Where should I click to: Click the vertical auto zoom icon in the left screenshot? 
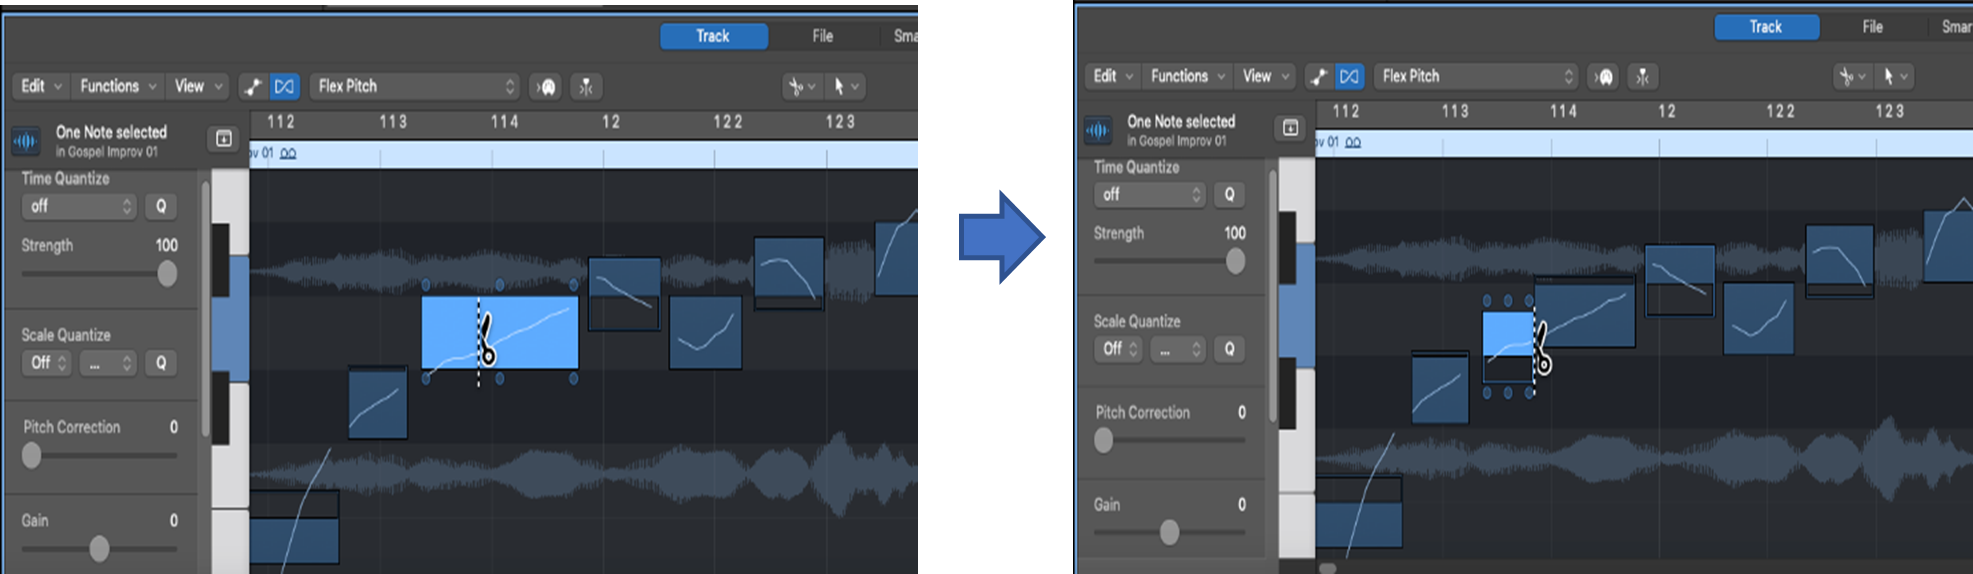pos(586,87)
